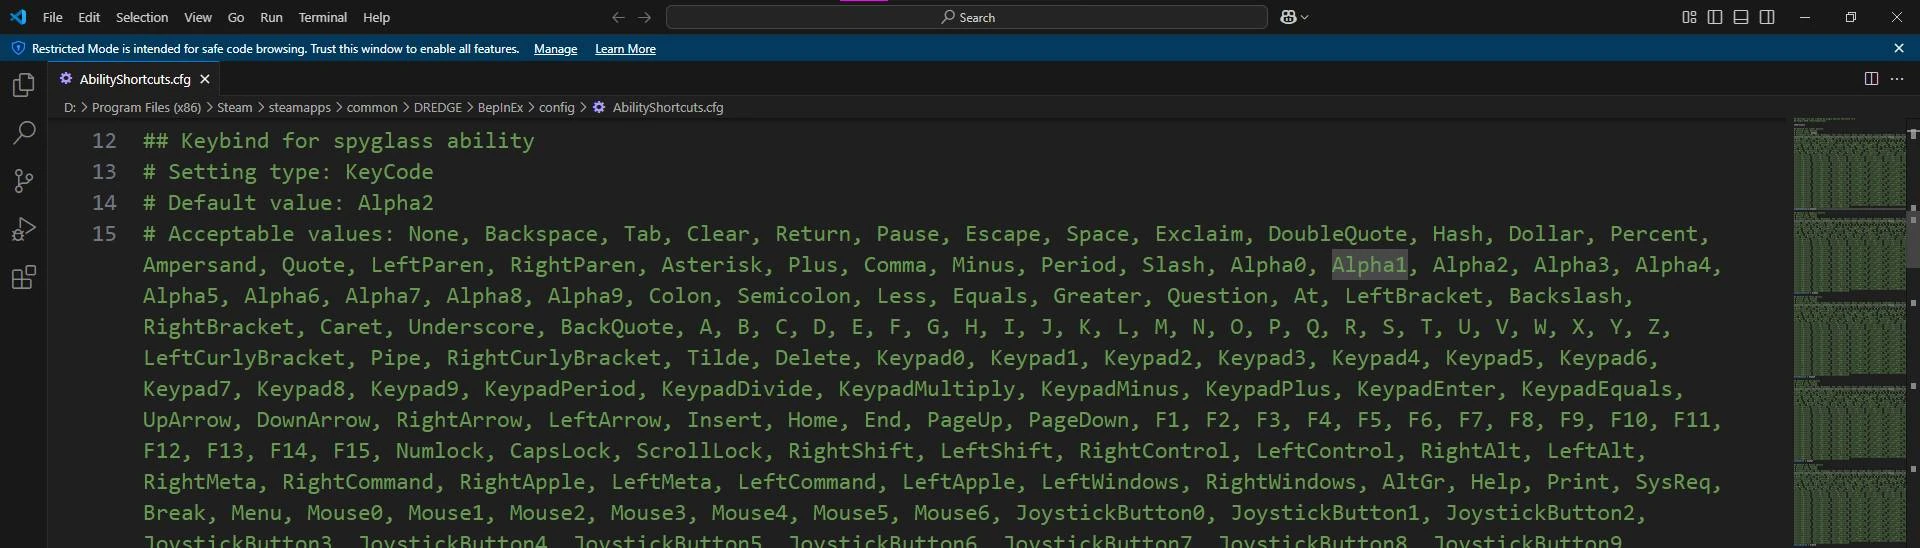Viewport: 1920px width, 548px height.
Task: Expand the Copilot dropdown chevron
Action: 1305,17
